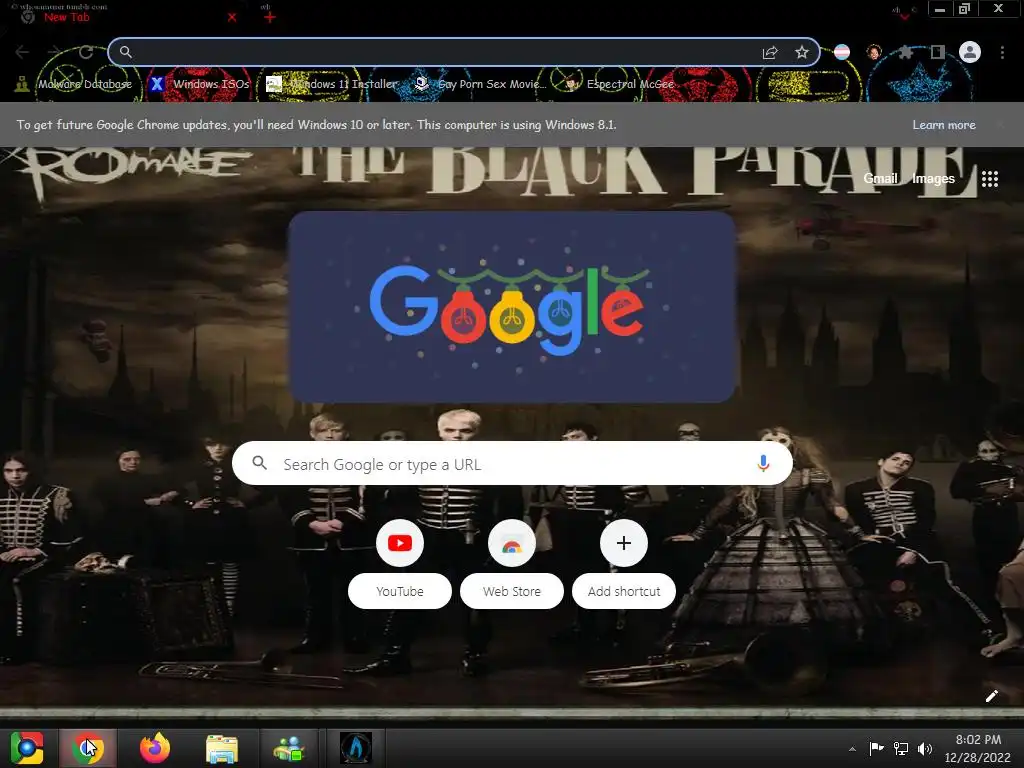Open the striped flag extension icon
Image resolution: width=1024 pixels, height=768 pixels.
(842, 52)
